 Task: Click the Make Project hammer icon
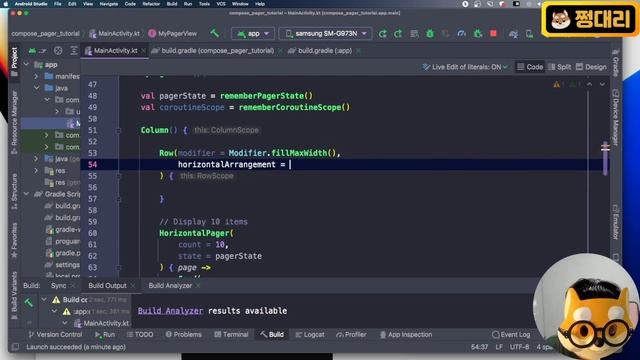(215, 33)
